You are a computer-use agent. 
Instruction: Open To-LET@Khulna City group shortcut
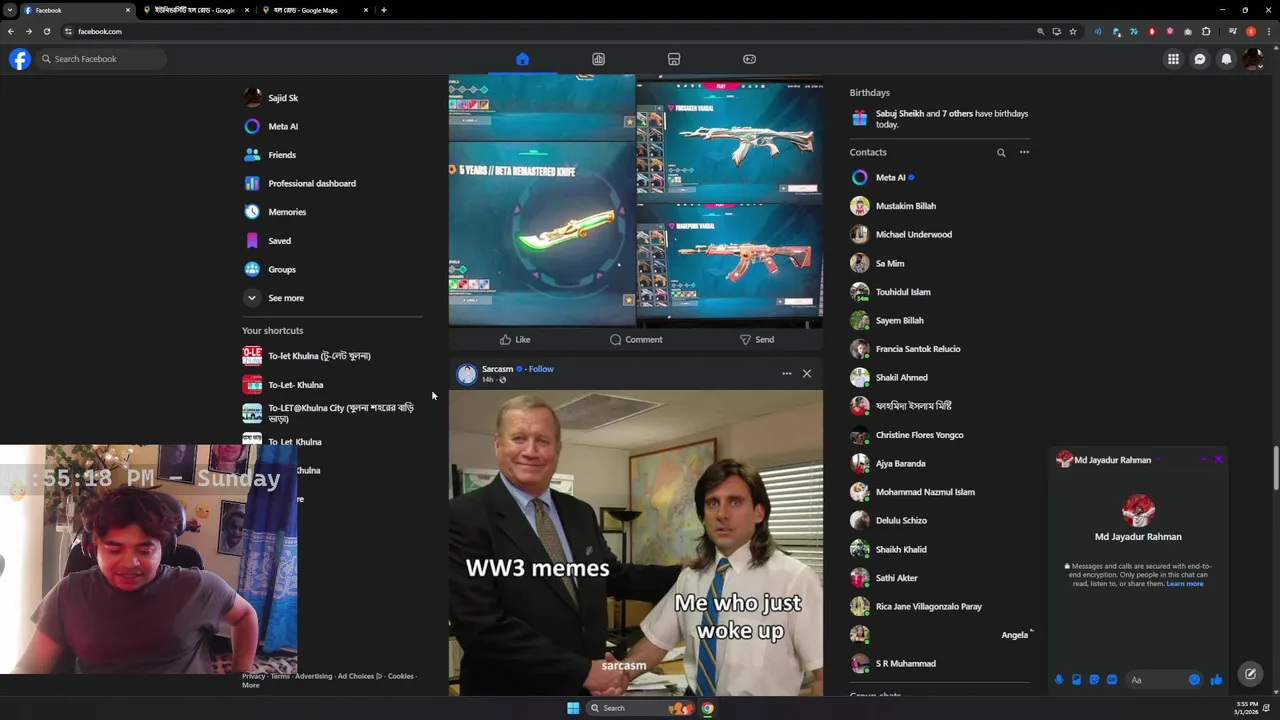pyautogui.click(x=332, y=413)
